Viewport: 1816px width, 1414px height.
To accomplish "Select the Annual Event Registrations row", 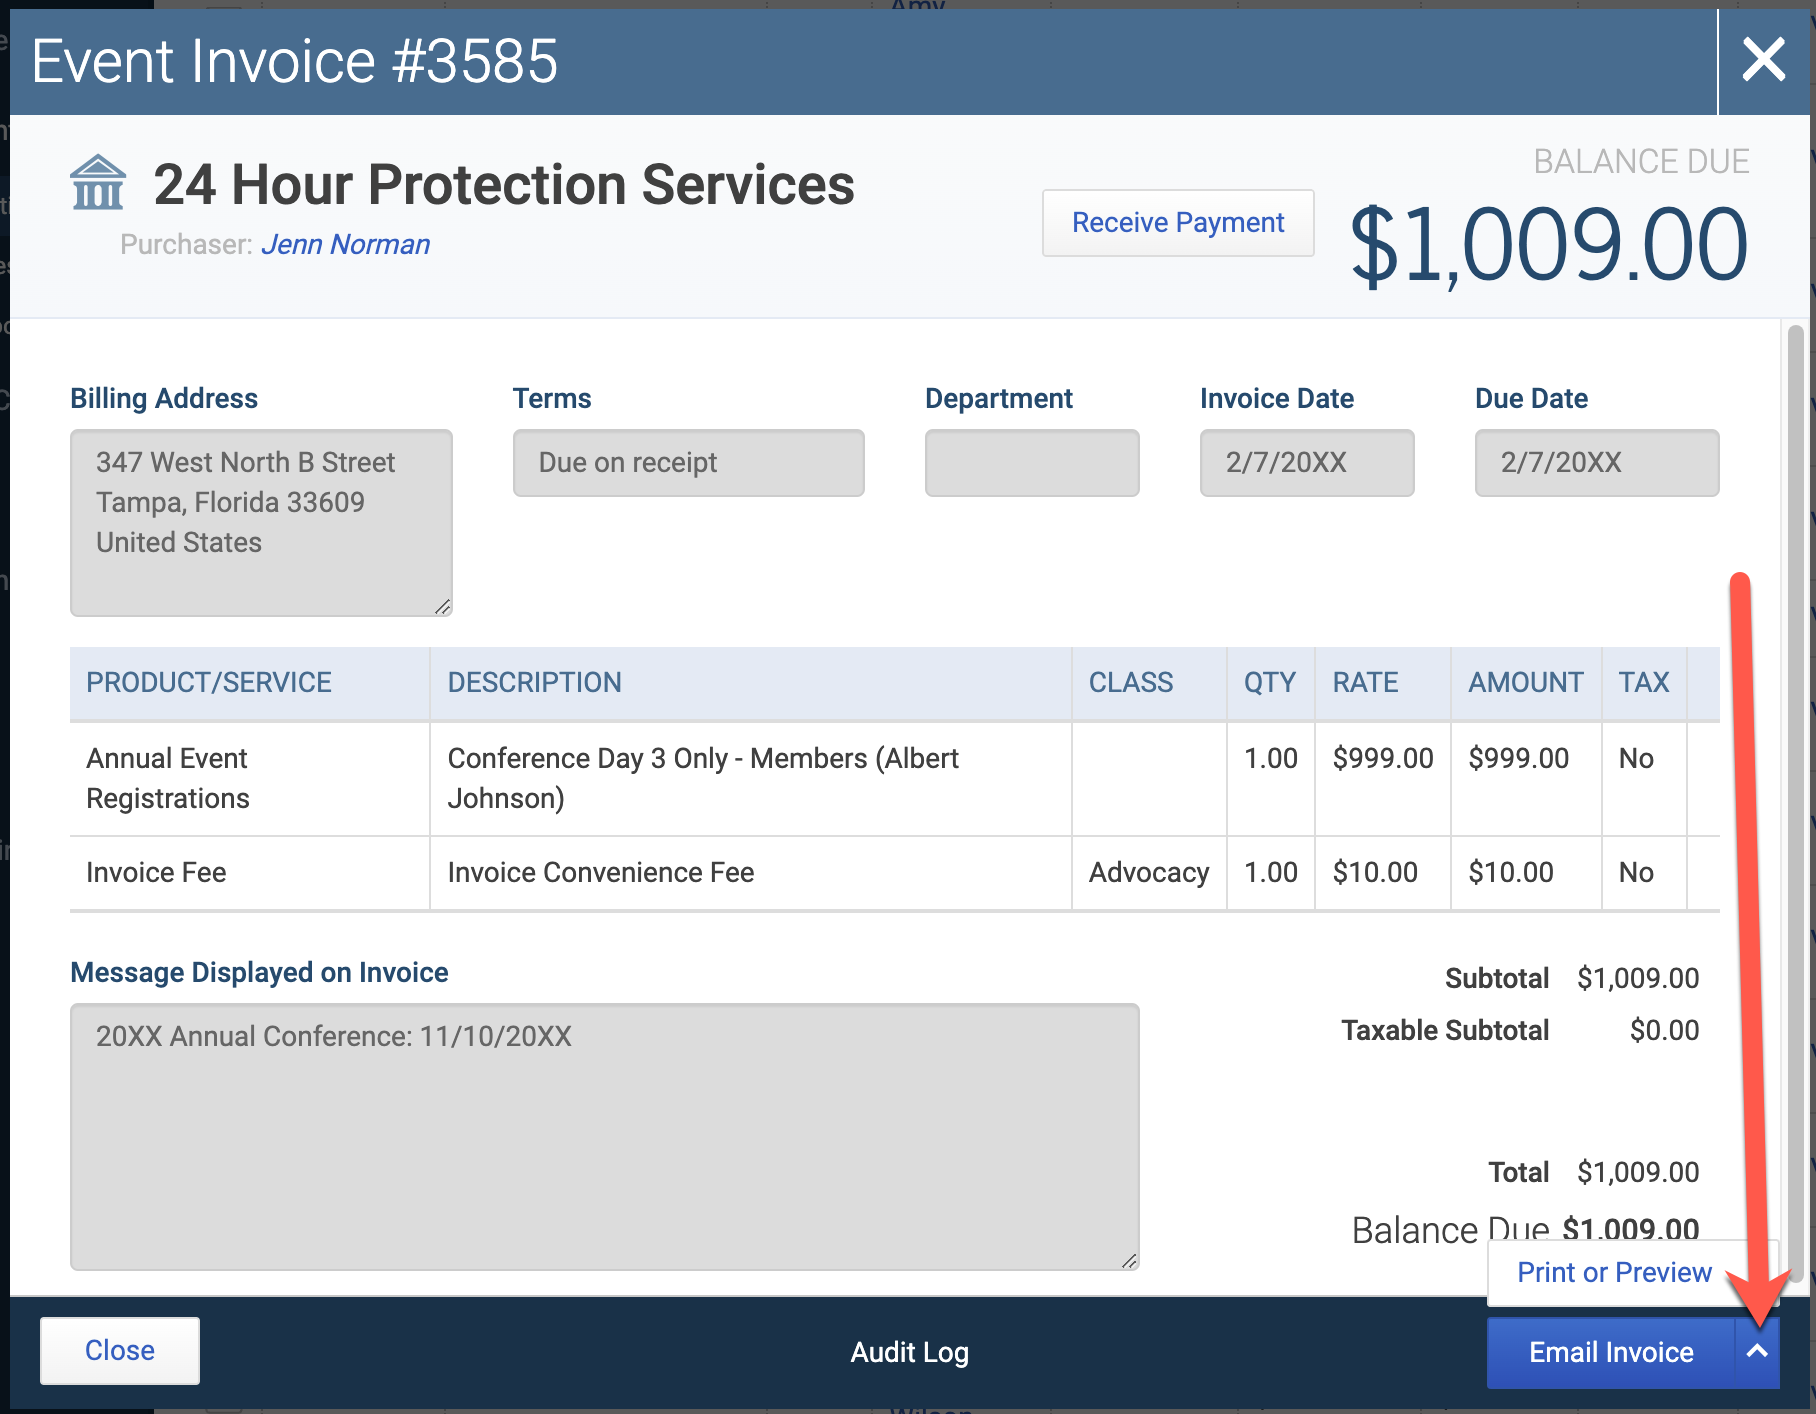I will [x=895, y=778].
